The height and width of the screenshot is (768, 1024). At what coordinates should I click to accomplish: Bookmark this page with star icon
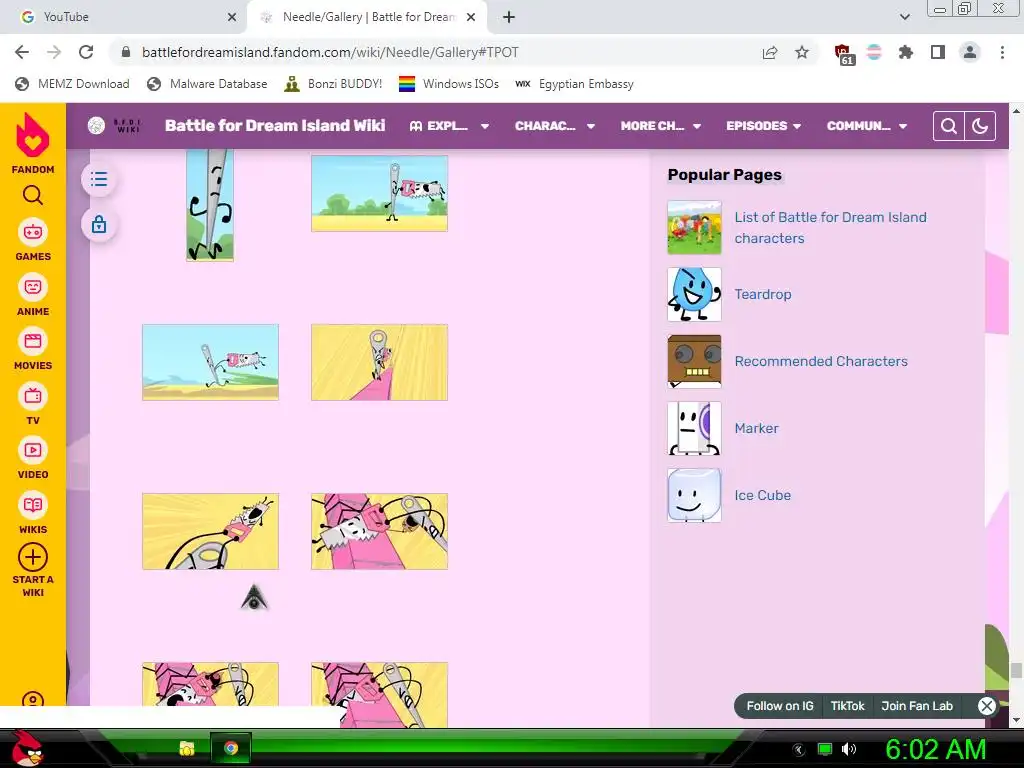pos(802,52)
